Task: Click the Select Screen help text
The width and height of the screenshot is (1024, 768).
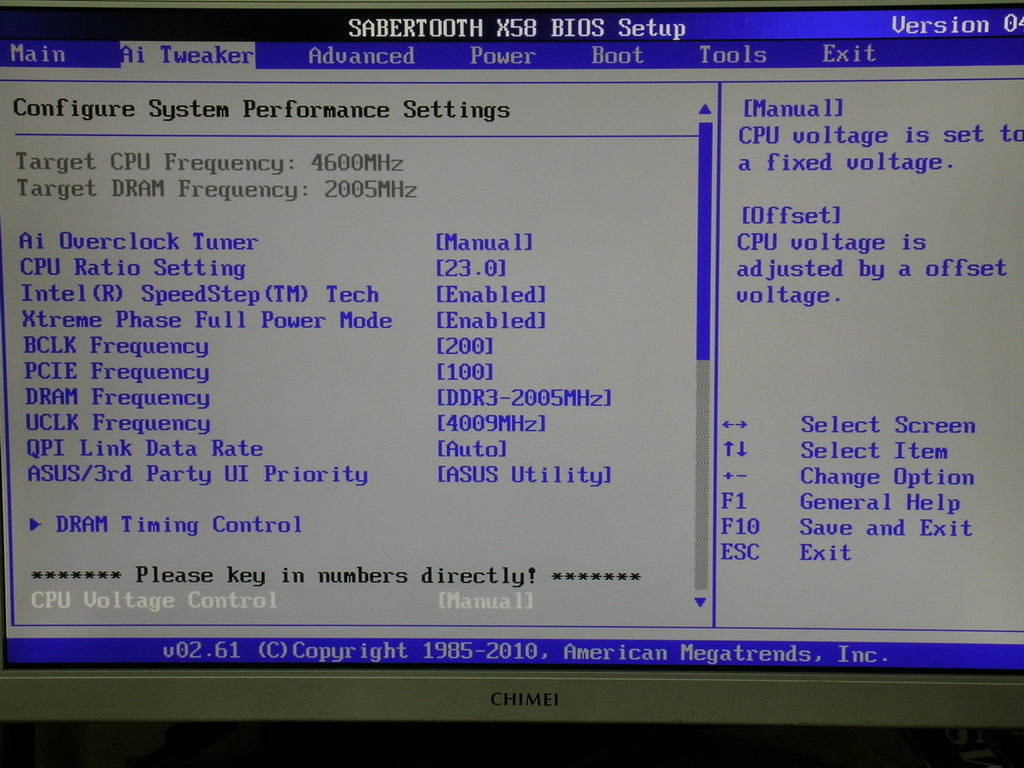Action: 888,425
